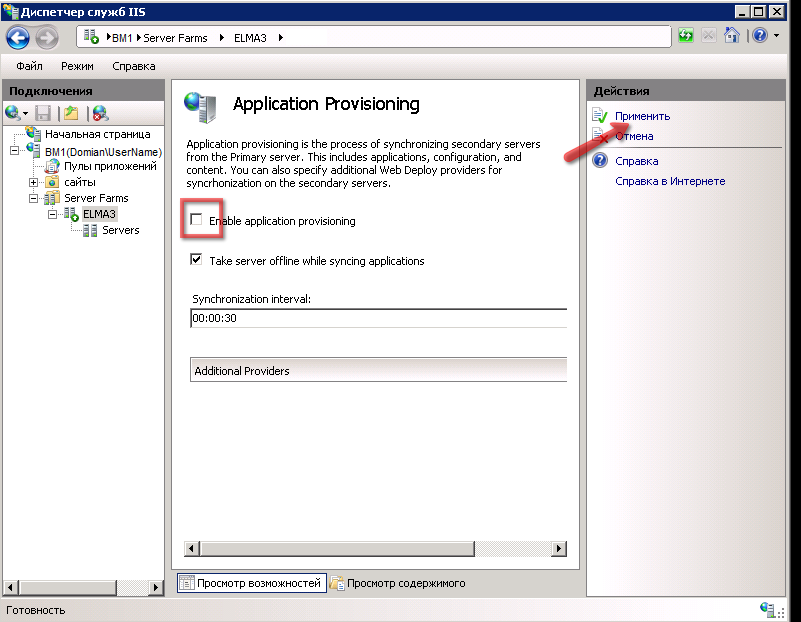
Task: Click the green refresh page icon
Action: 686,37
